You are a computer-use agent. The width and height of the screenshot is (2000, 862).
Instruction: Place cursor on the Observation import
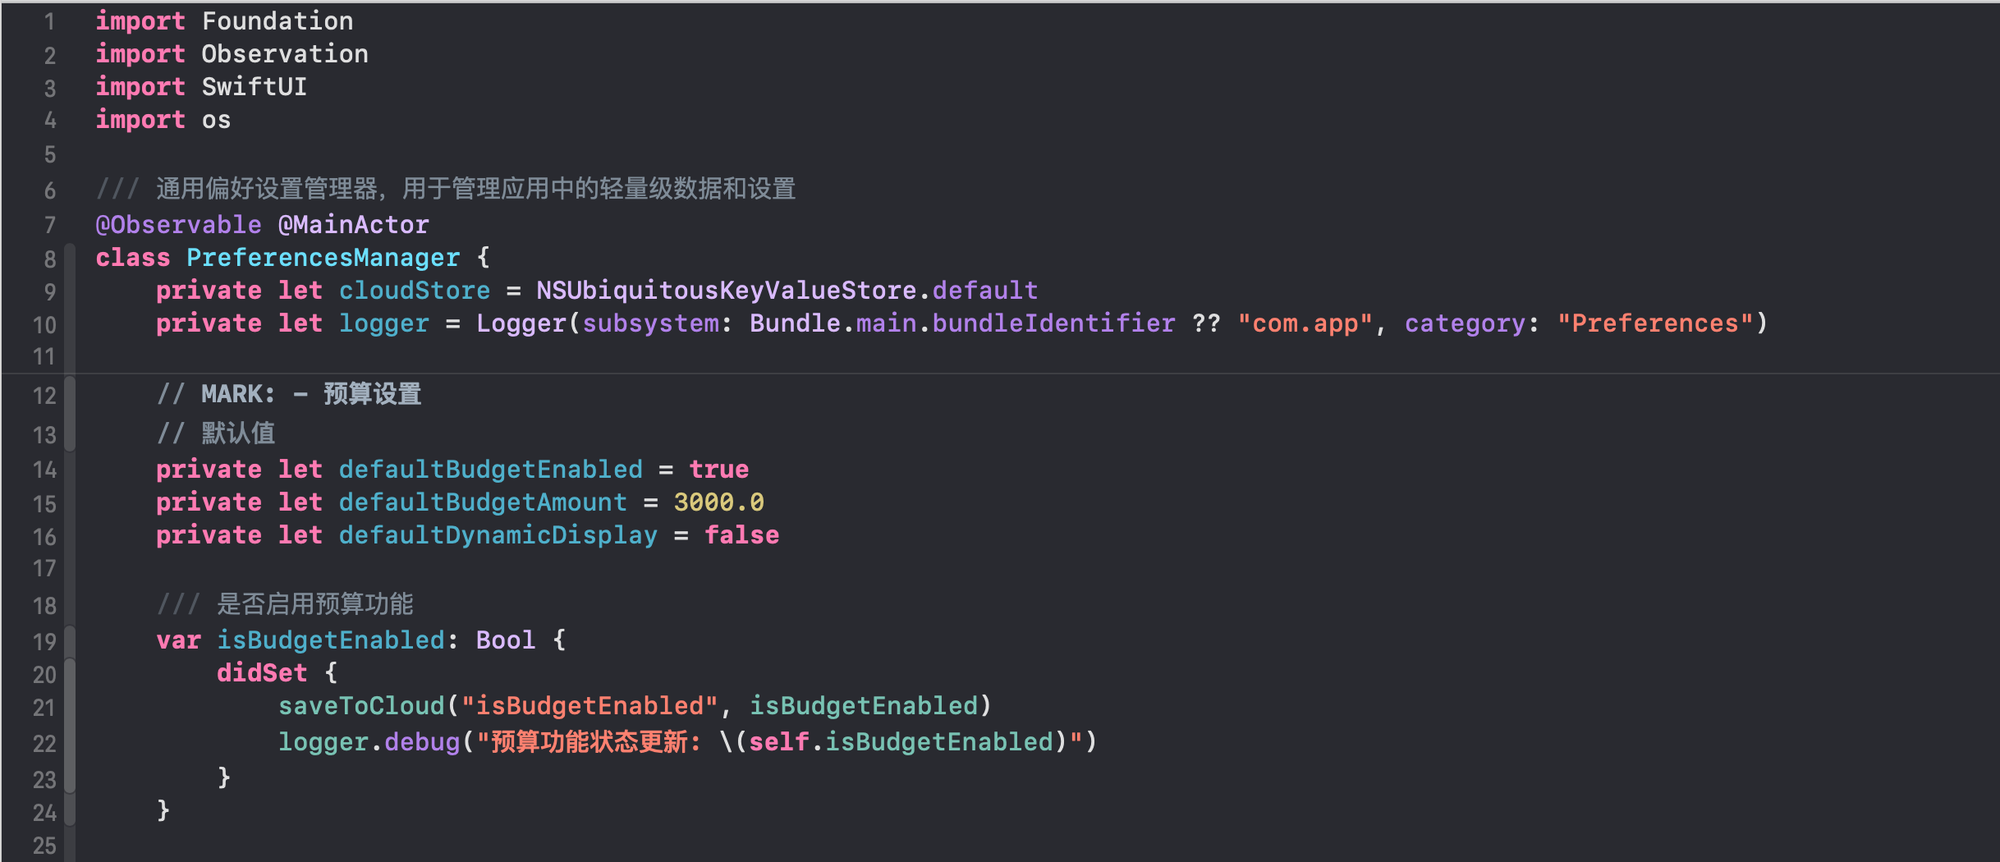tap(285, 54)
